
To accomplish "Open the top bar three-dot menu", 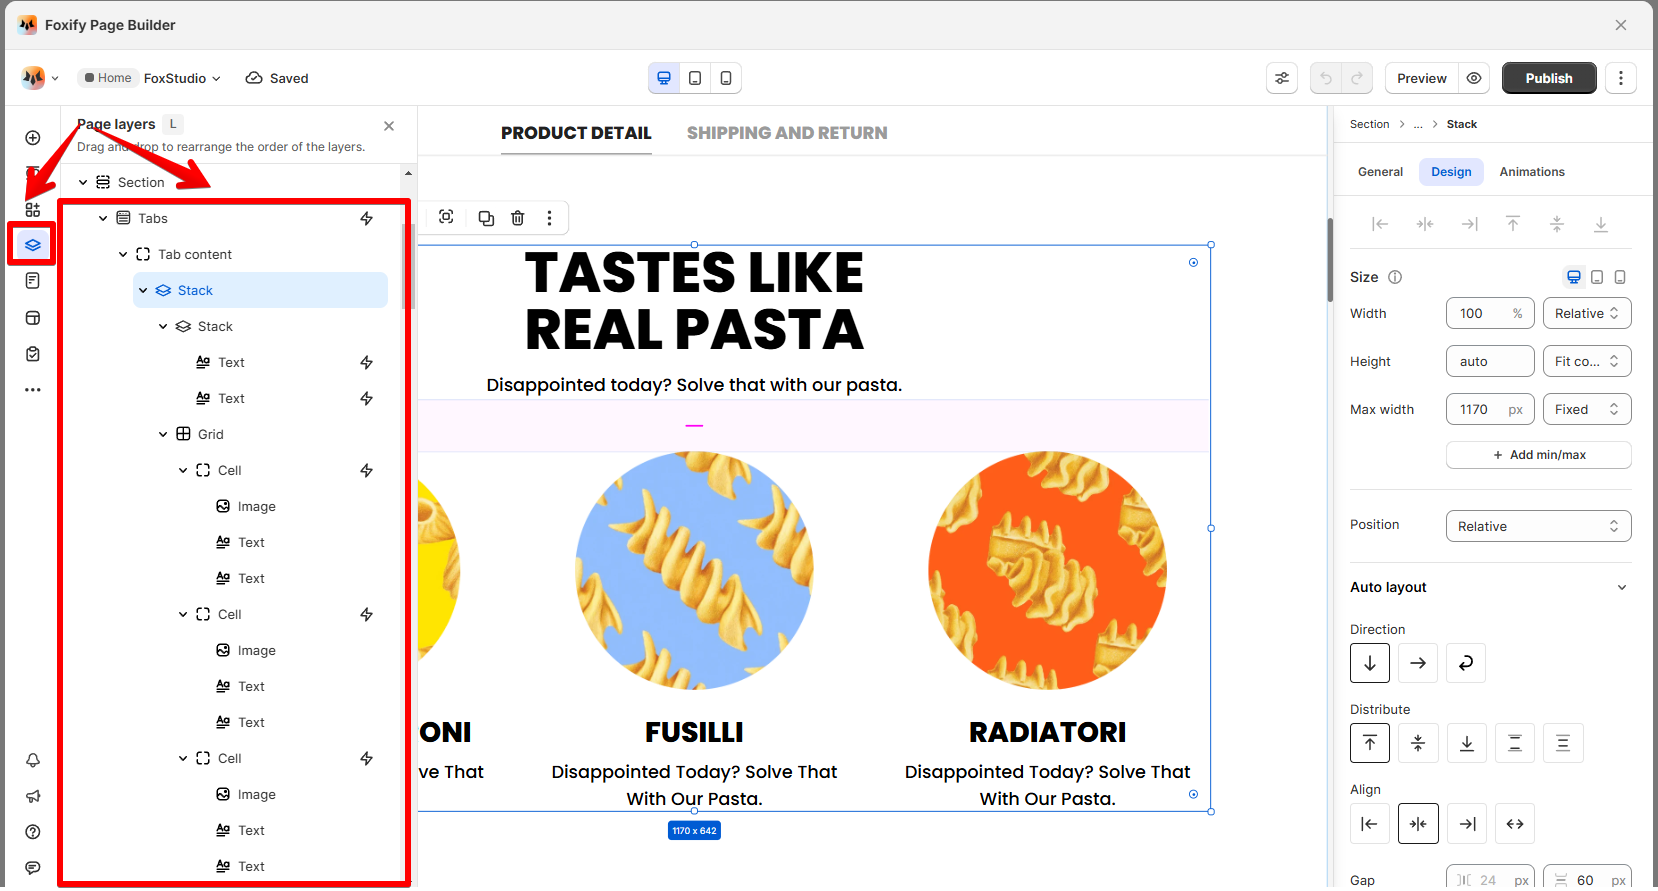I will pyautogui.click(x=1621, y=78).
